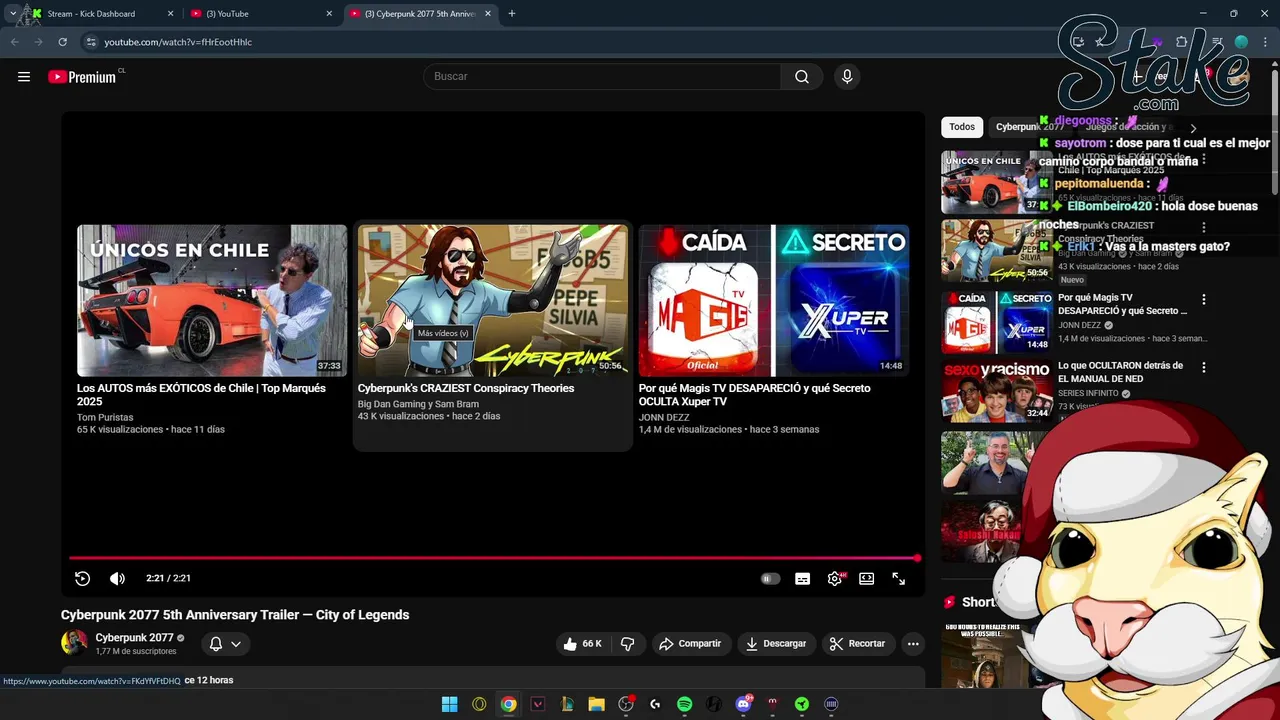Toggle the autoplay switch in the player
Image resolution: width=1280 pixels, height=720 pixels.
coord(770,578)
